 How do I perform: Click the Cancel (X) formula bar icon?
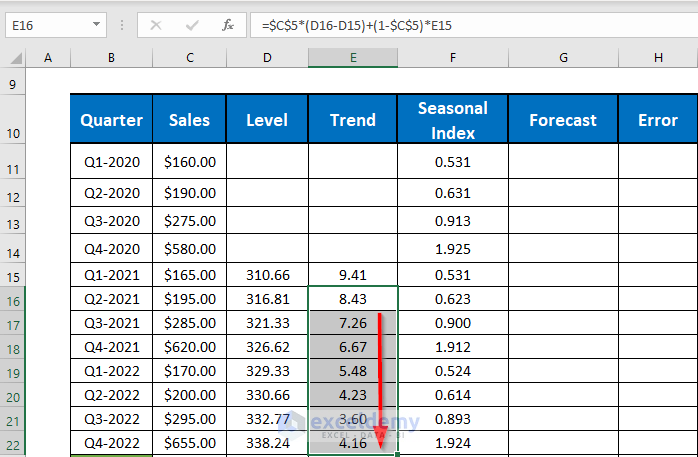(x=156, y=24)
